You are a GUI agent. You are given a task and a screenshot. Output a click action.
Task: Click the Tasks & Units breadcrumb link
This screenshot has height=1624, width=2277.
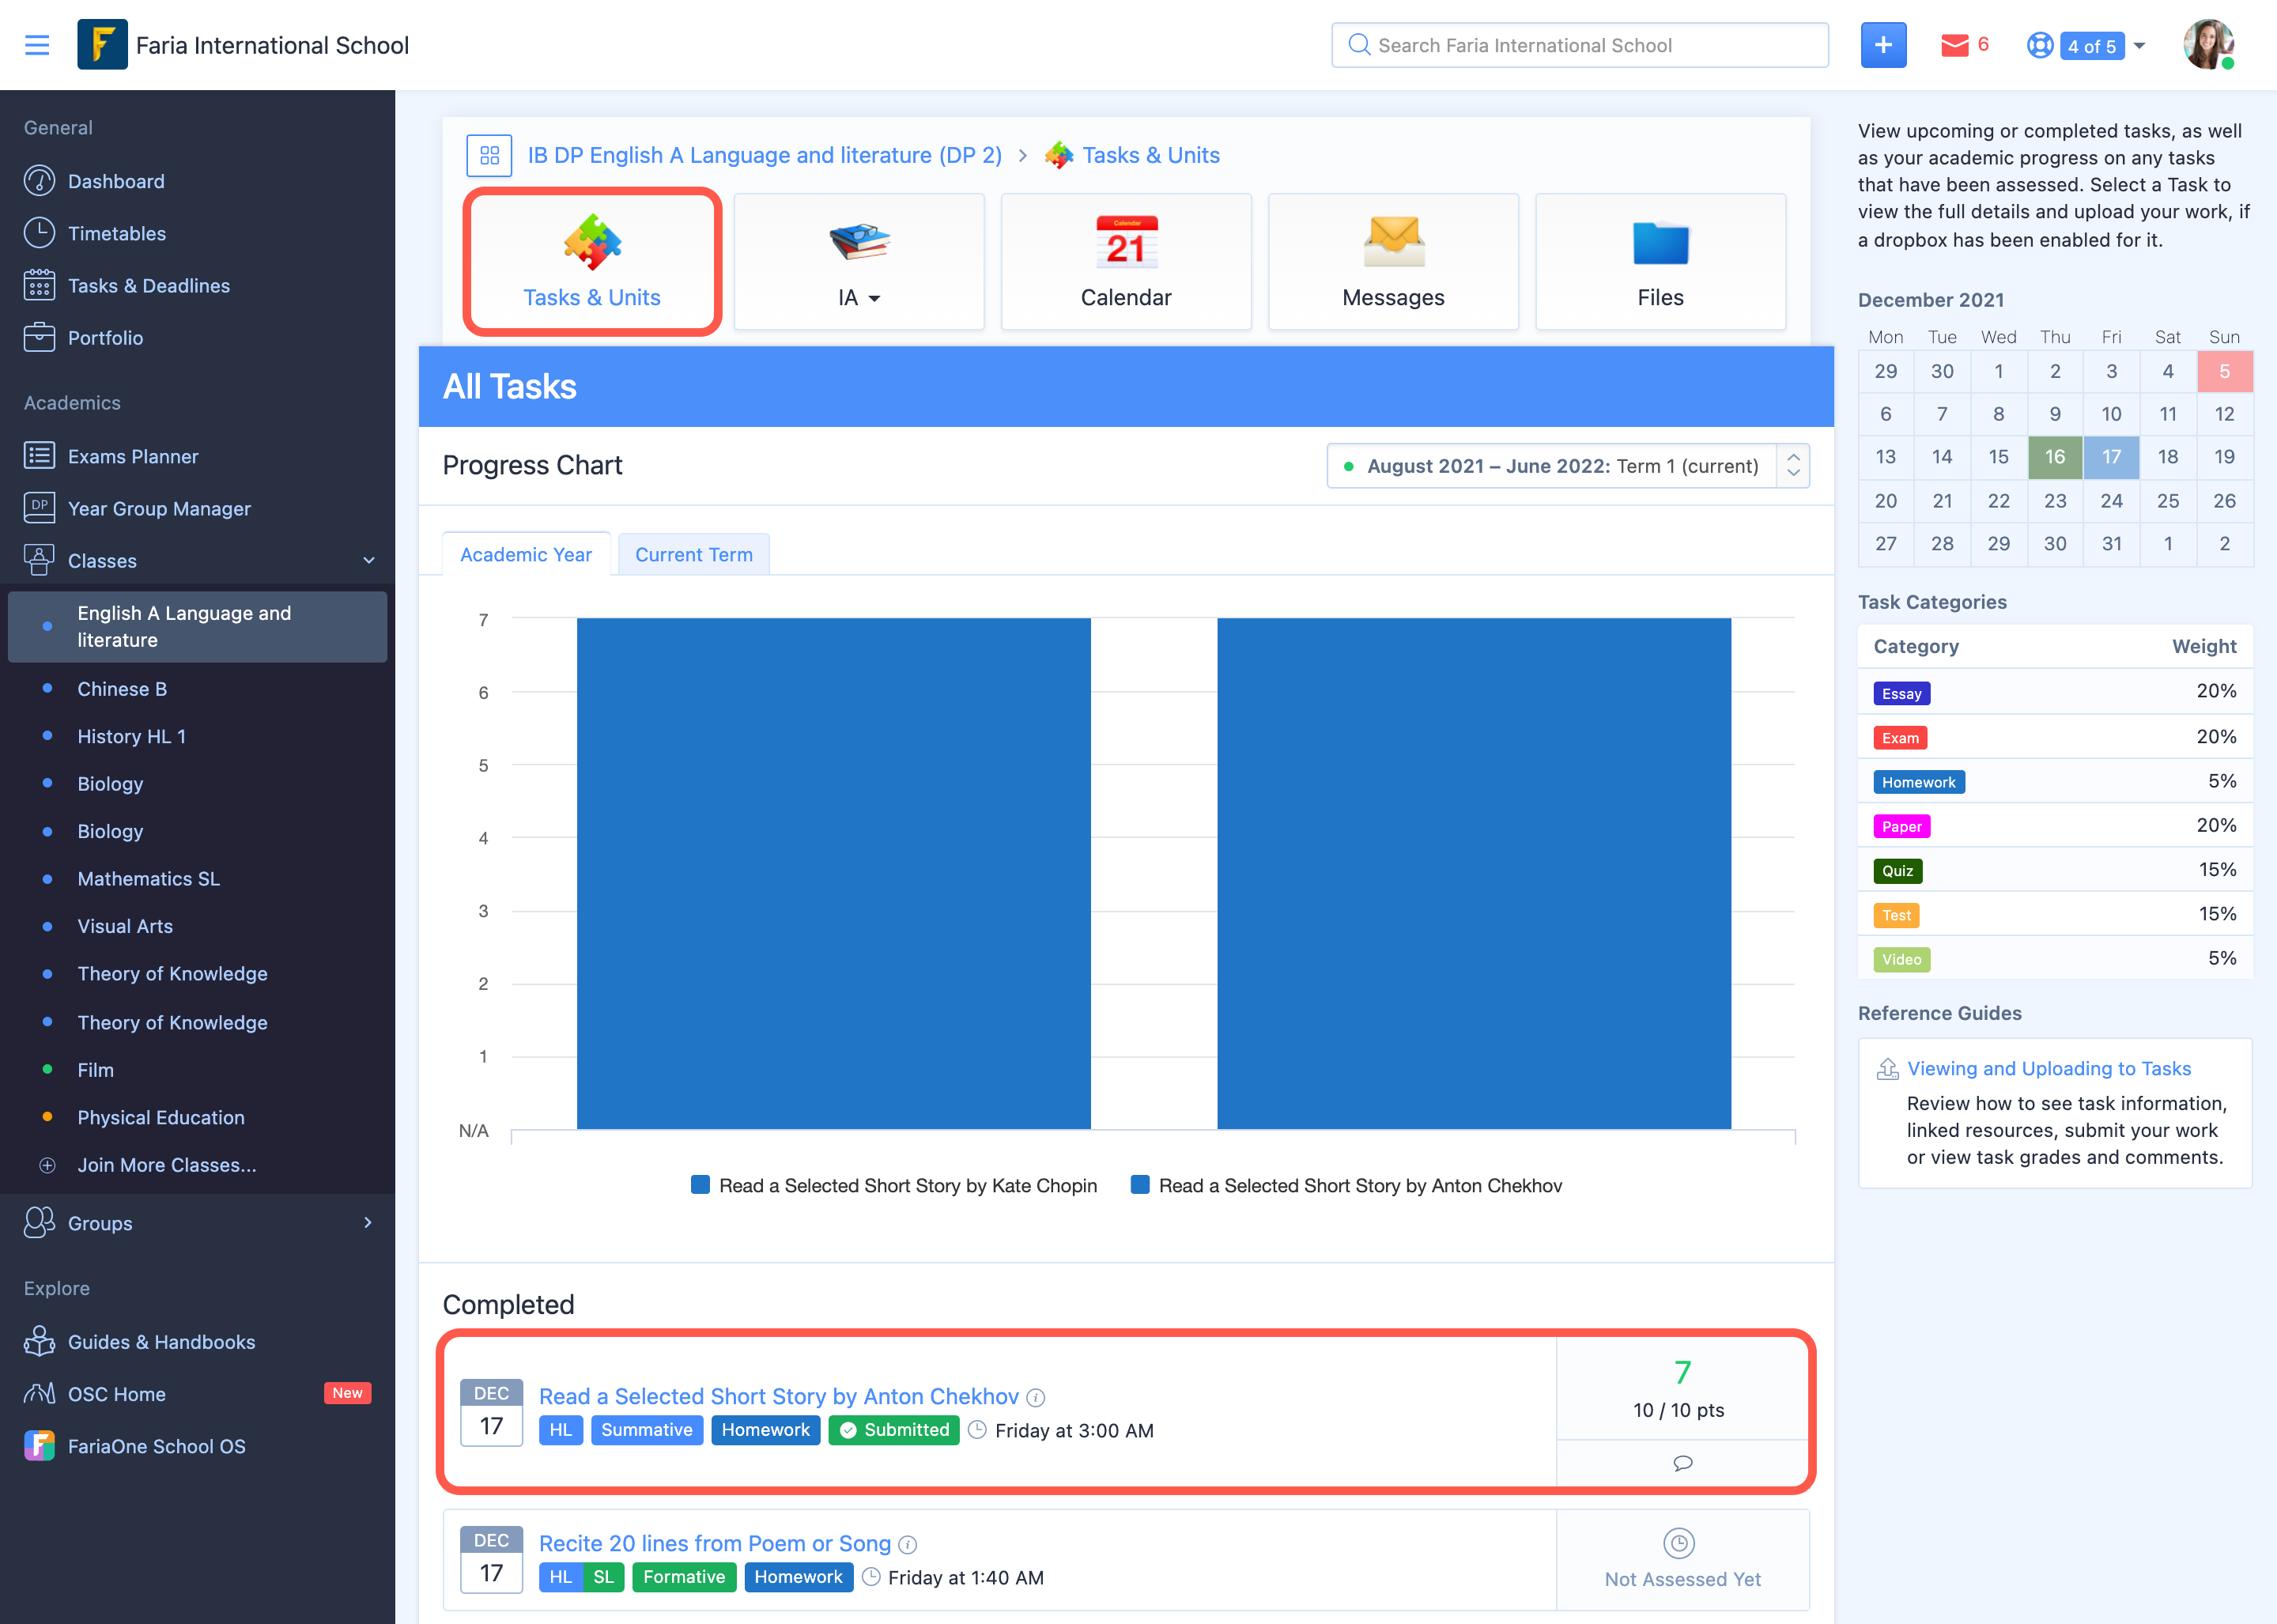coord(1151,155)
